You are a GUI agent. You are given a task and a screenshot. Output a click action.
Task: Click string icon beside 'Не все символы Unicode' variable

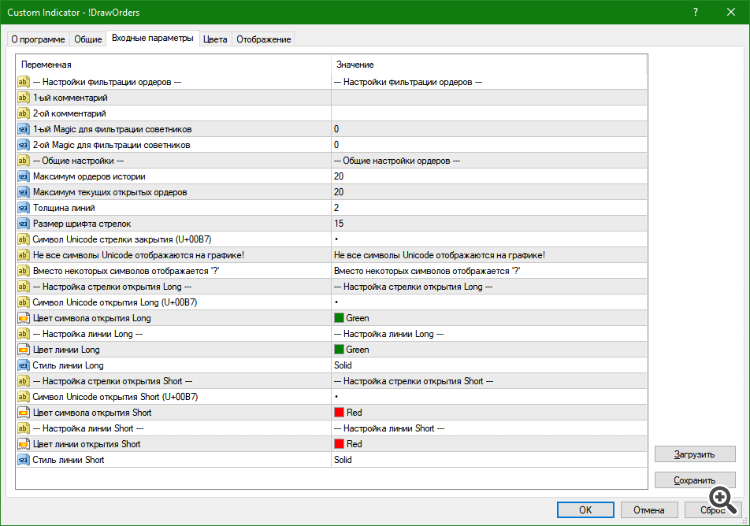[23, 255]
